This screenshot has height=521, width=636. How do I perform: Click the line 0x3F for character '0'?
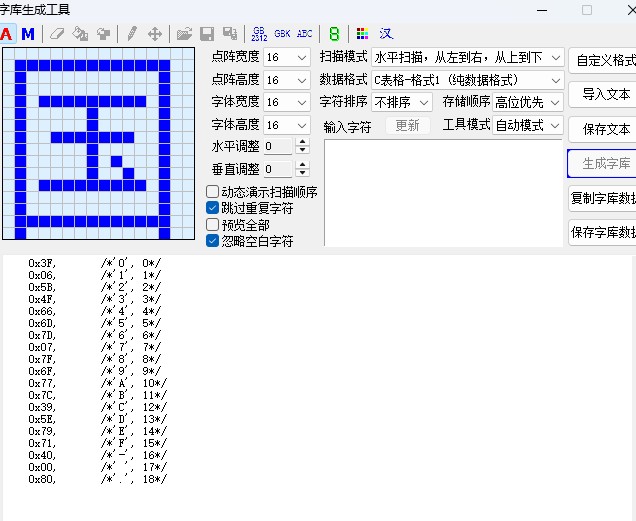point(95,263)
